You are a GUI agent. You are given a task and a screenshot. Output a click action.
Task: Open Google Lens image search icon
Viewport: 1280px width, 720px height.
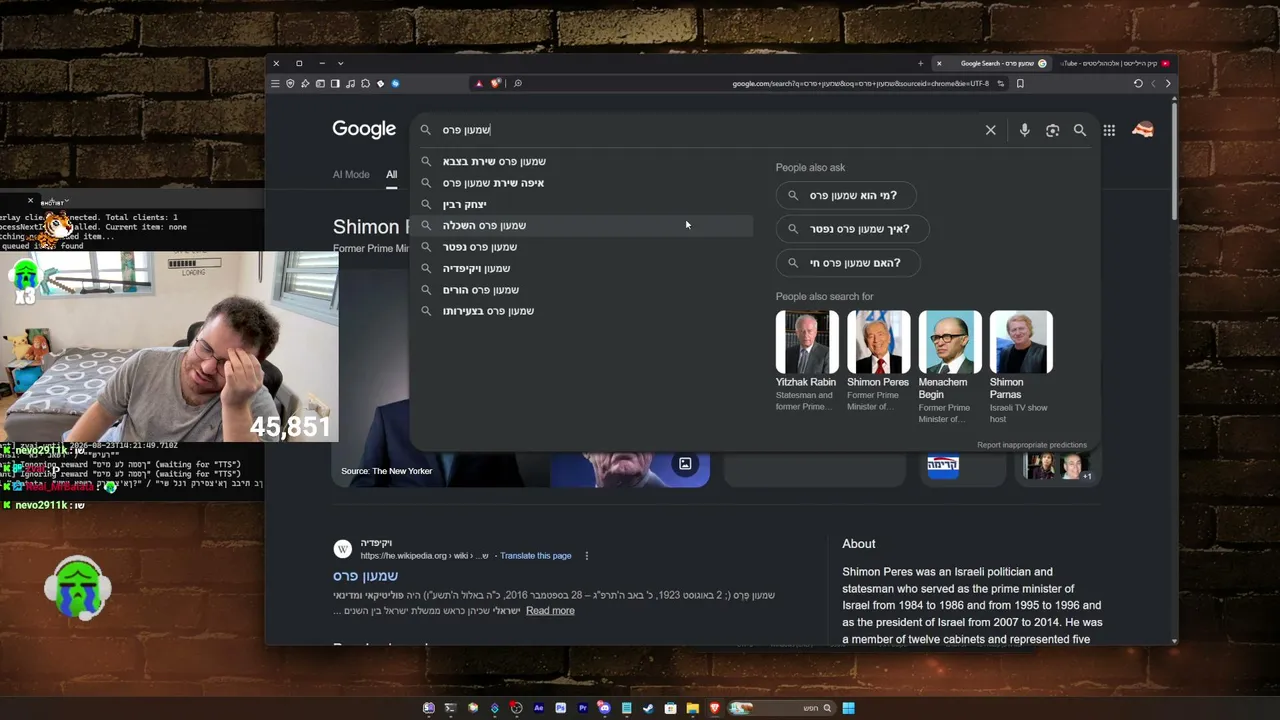tap(1052, 130)
